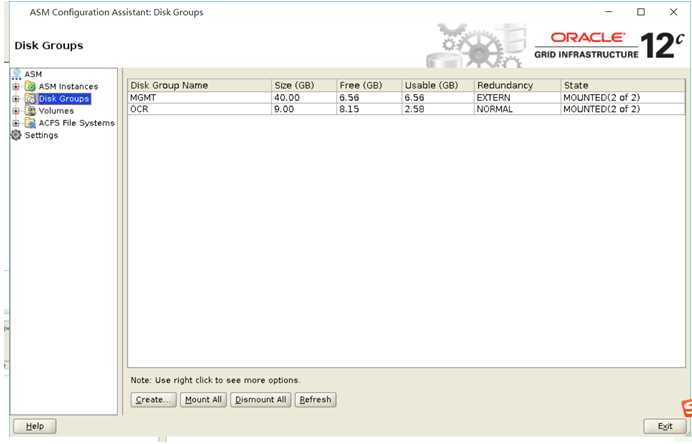Click the 8.15 free space cell
The image size is (692, 444).
click(369, 109)
